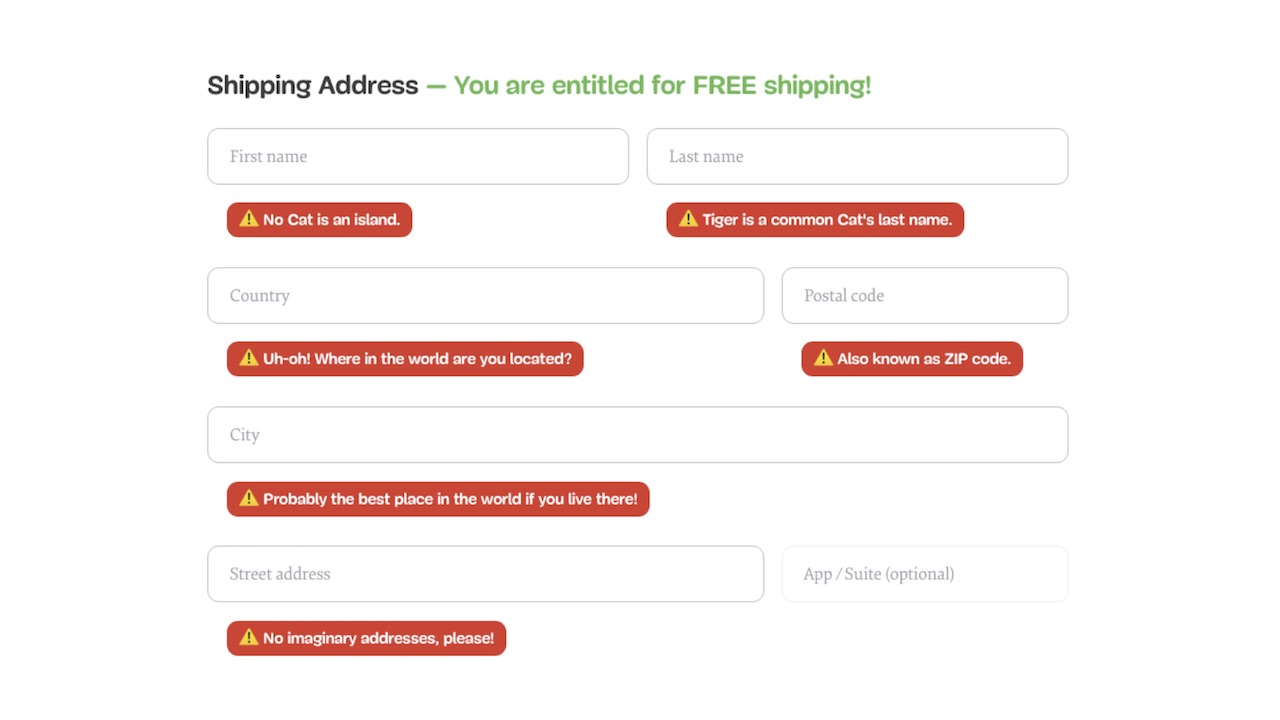Select the App / Suite optional field

(x=924, y=574)
